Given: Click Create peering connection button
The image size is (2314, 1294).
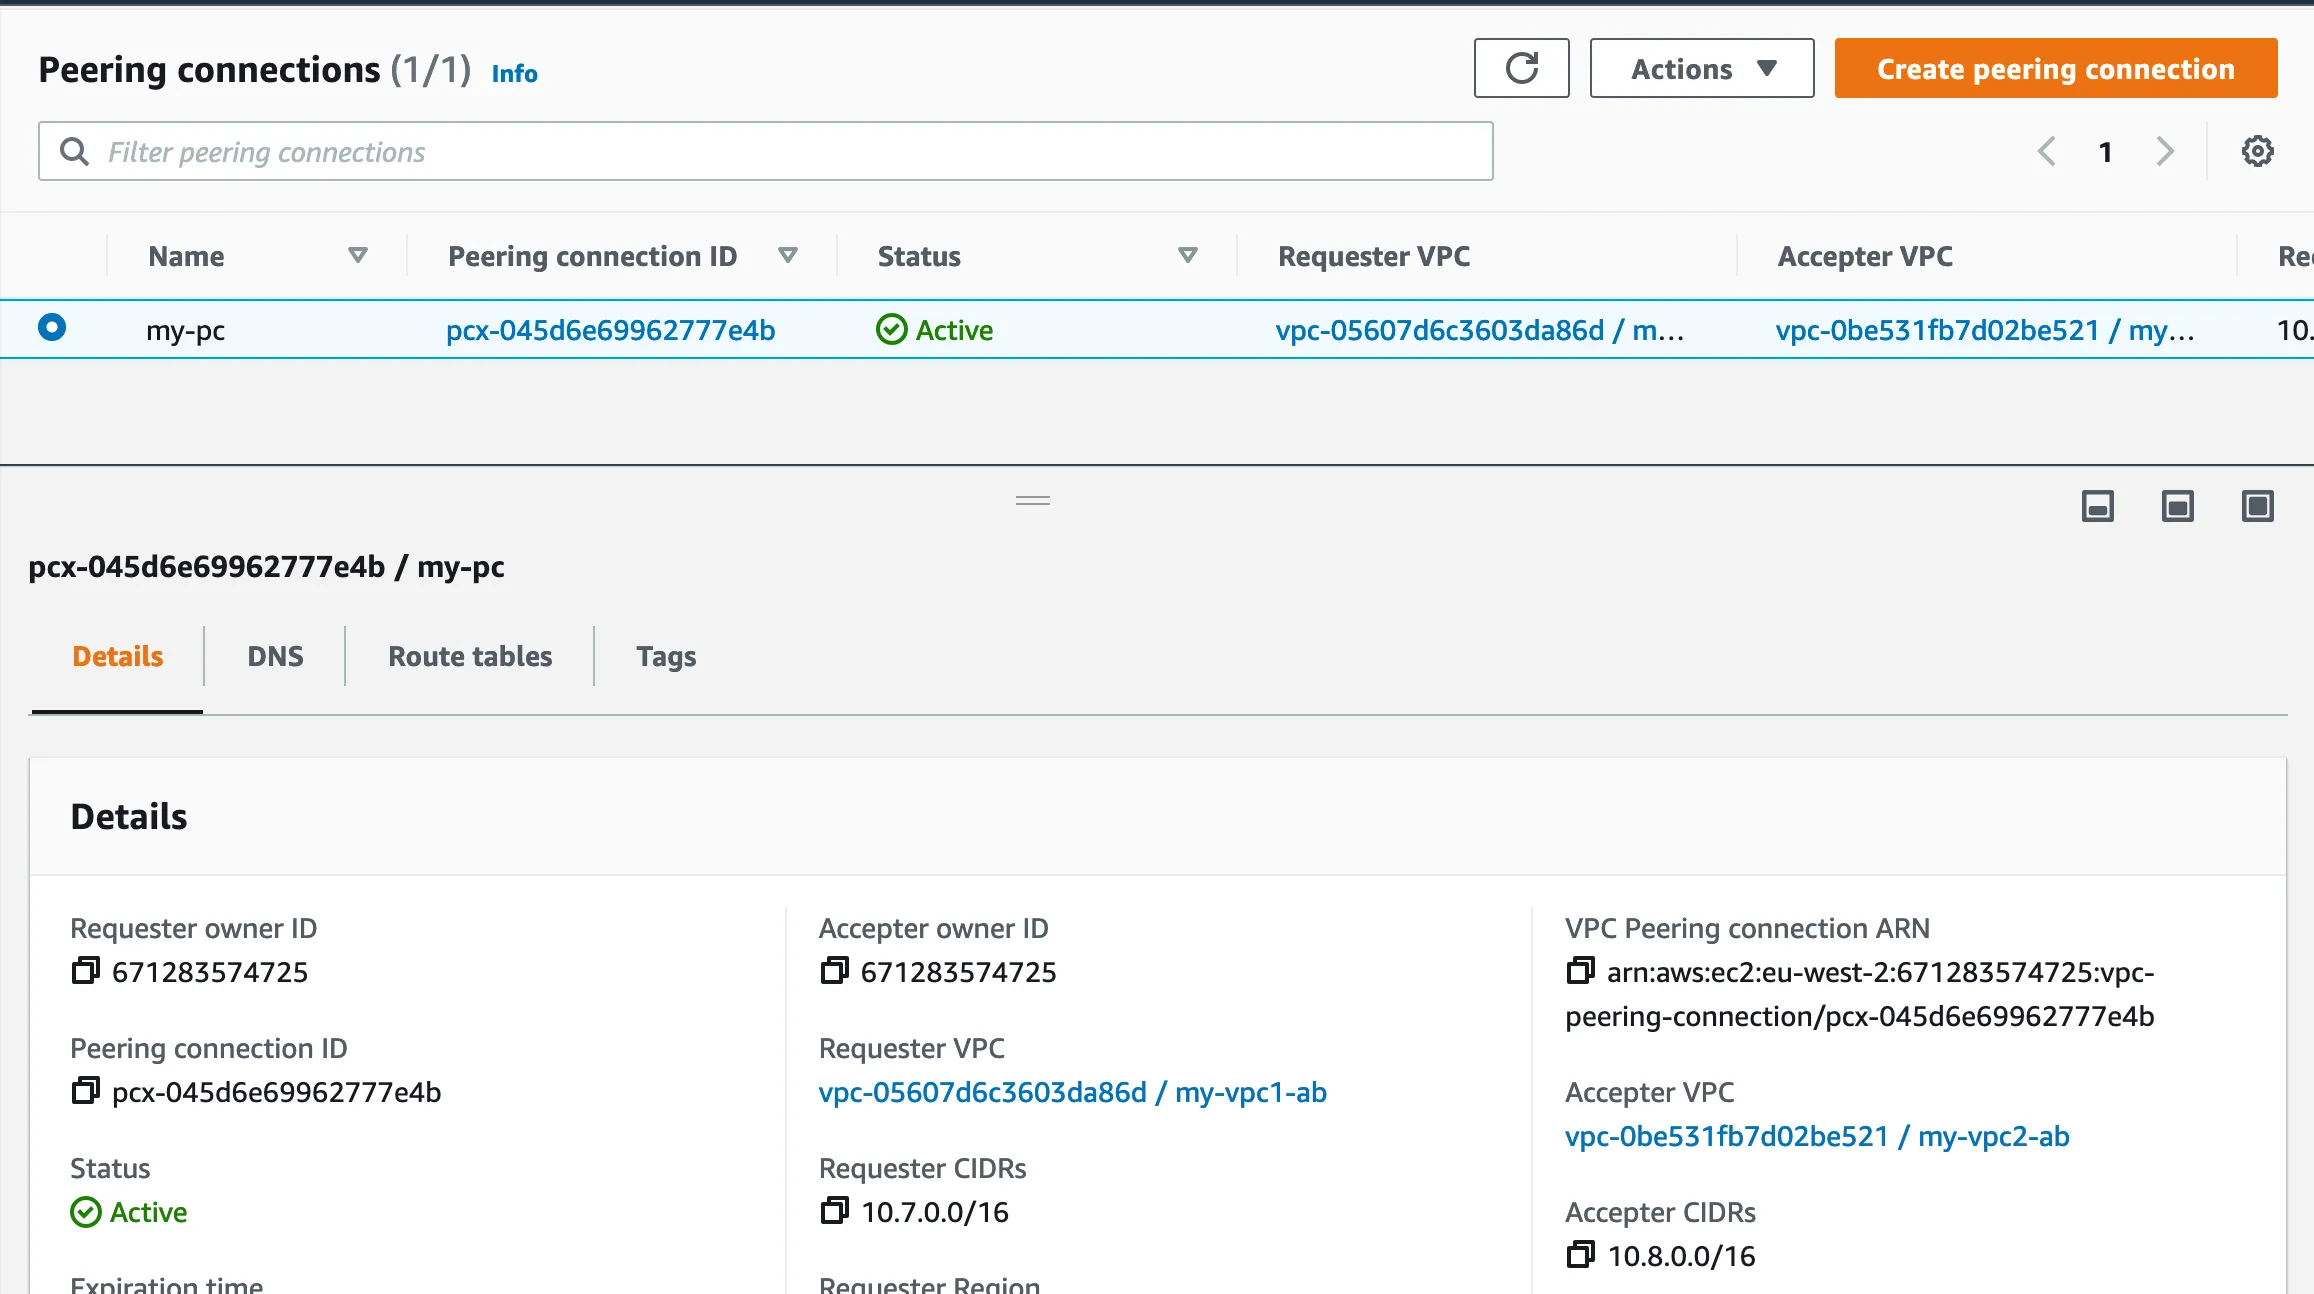Looking at the screenshot, I should click(x=2055, y=68).
